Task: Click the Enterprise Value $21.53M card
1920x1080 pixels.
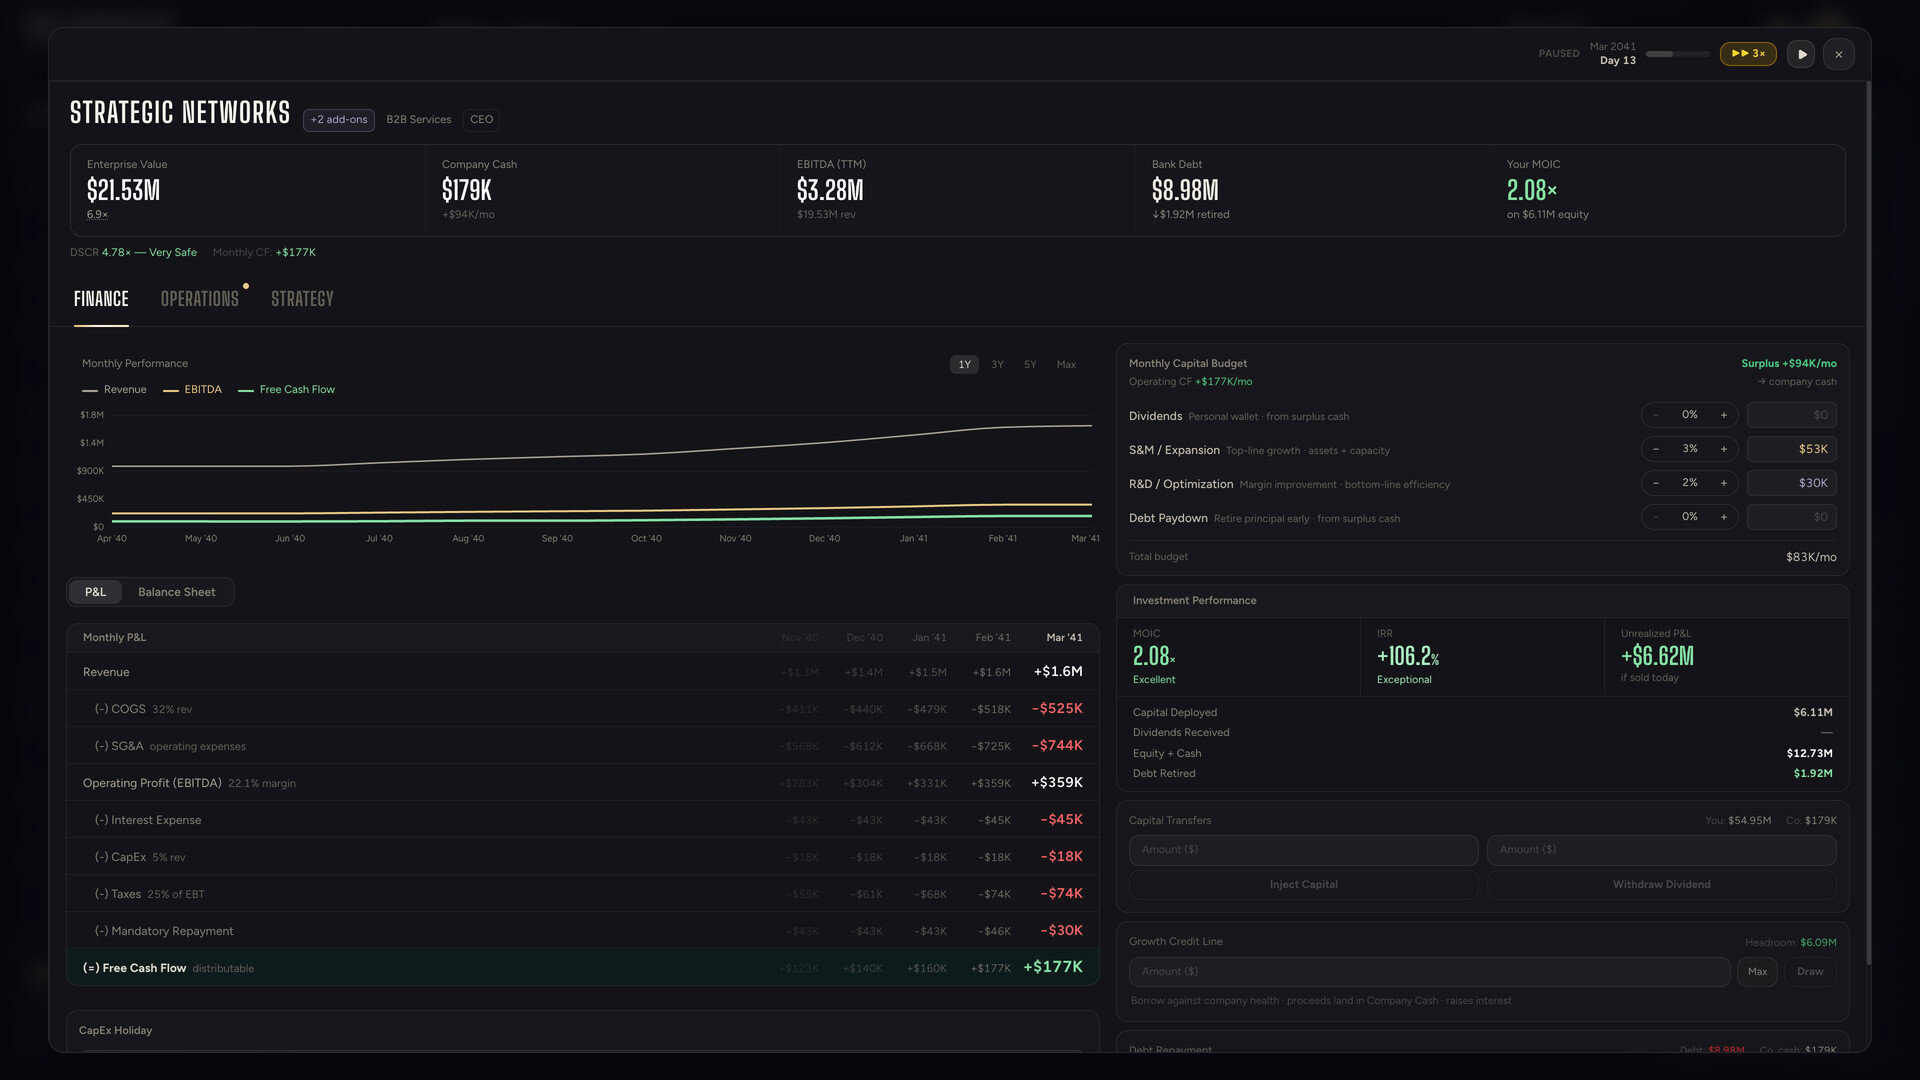Action: click(x=248, y=190)
